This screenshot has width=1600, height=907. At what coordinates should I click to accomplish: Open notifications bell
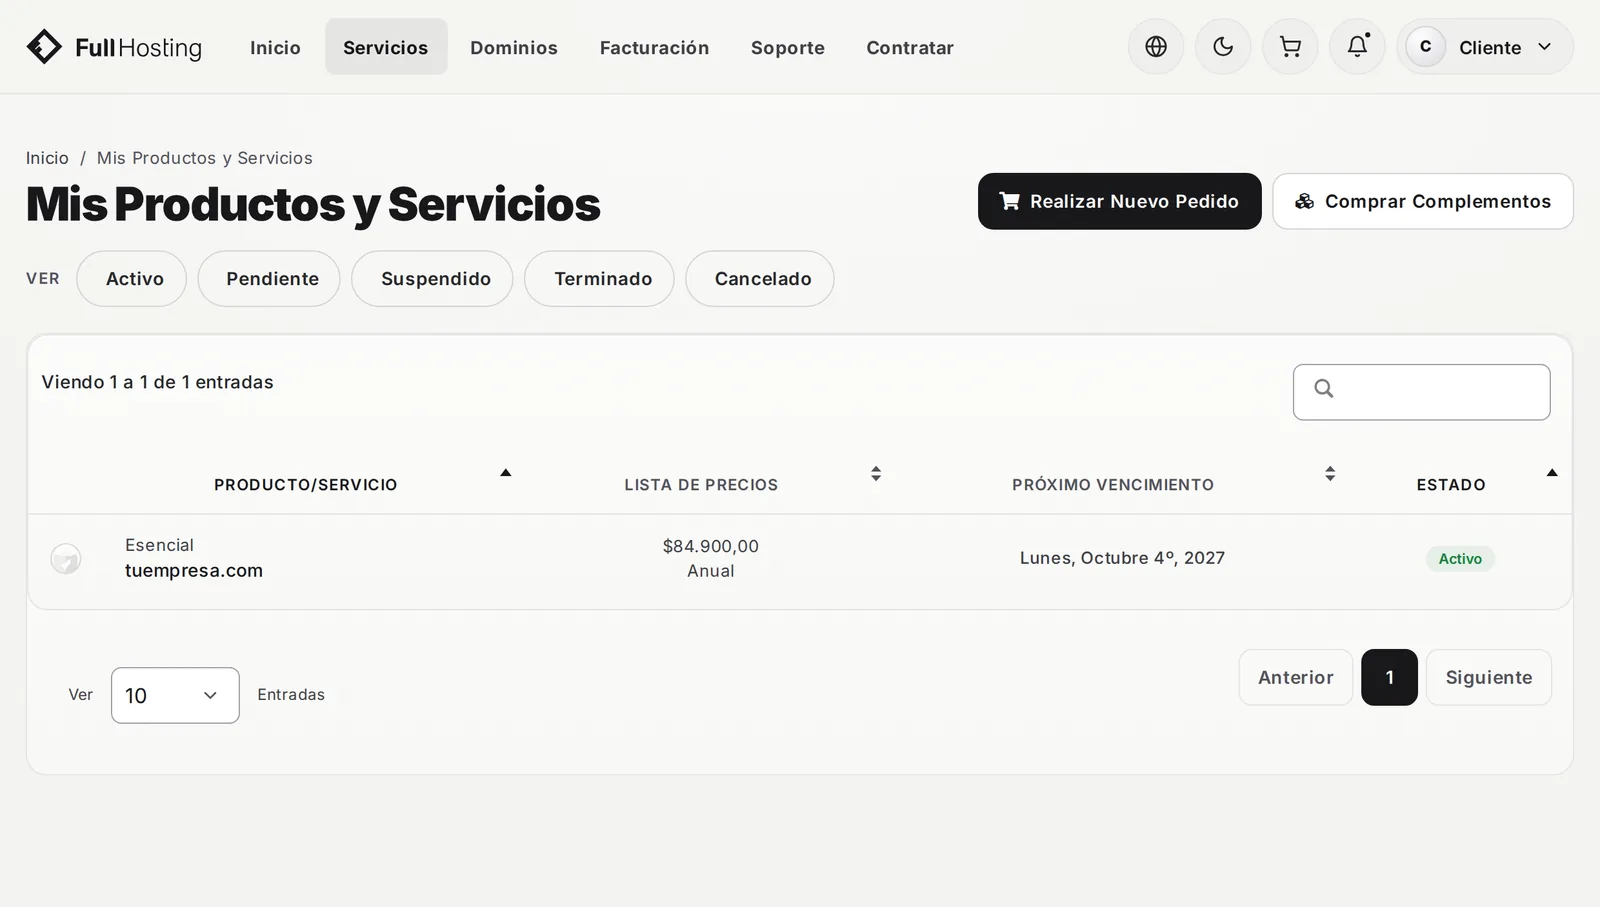[1357, 47]
